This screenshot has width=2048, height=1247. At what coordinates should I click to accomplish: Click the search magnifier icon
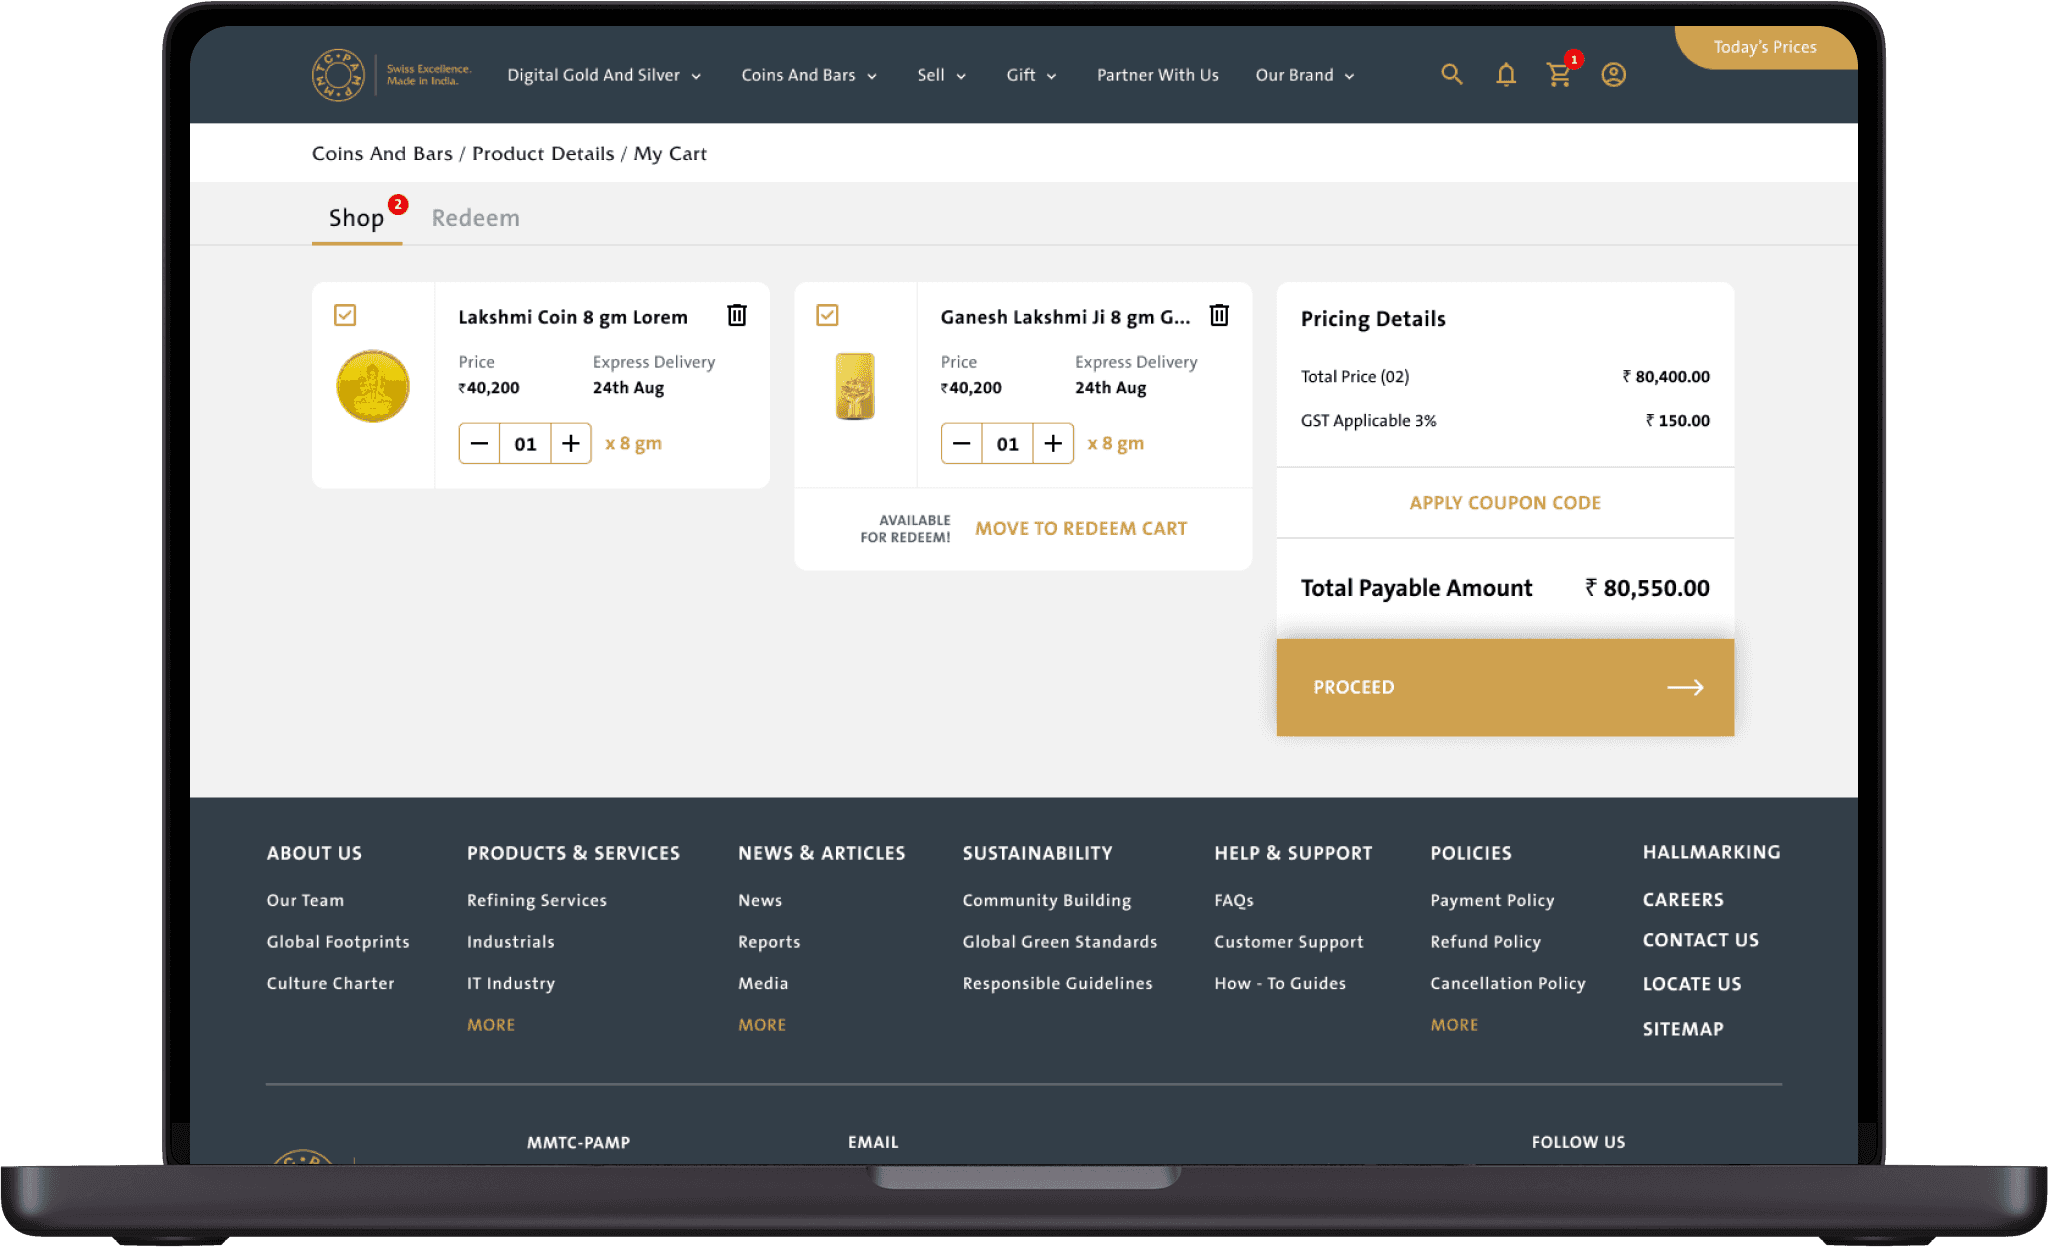[1451, 75]
